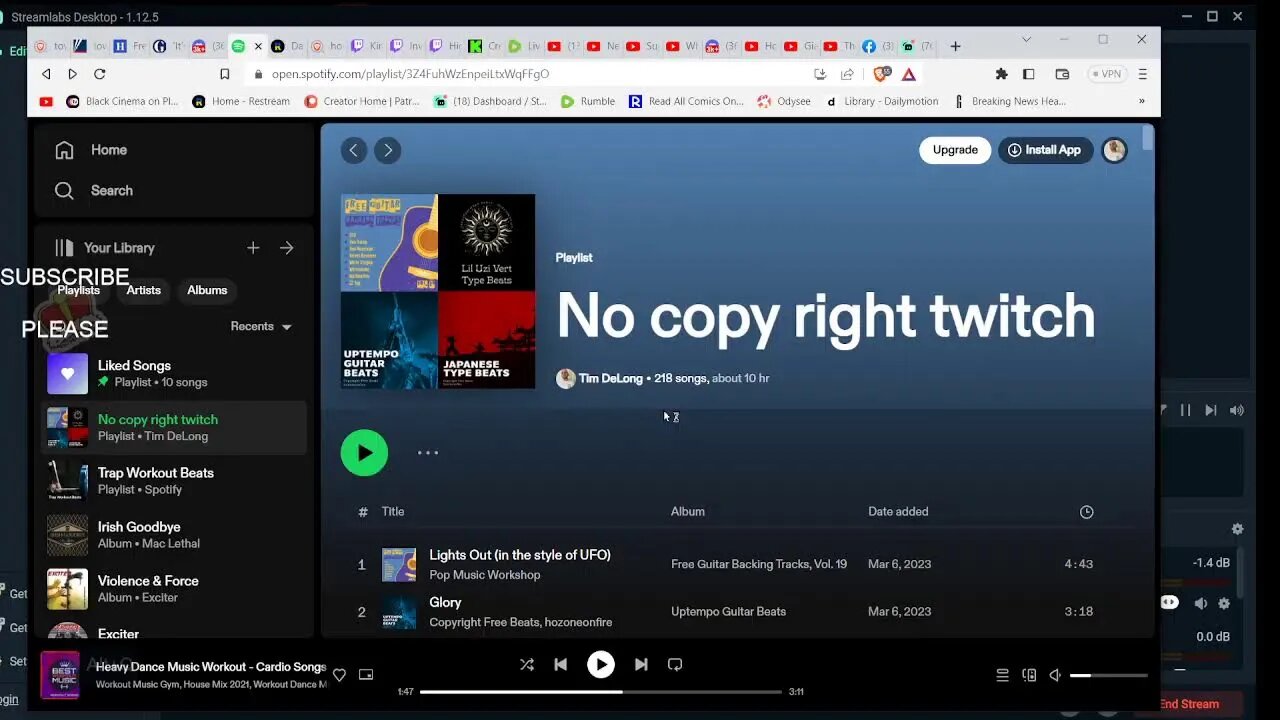Open Trap Workout Beats playlist
The image size is (1280, 720).
coord(175,481)
